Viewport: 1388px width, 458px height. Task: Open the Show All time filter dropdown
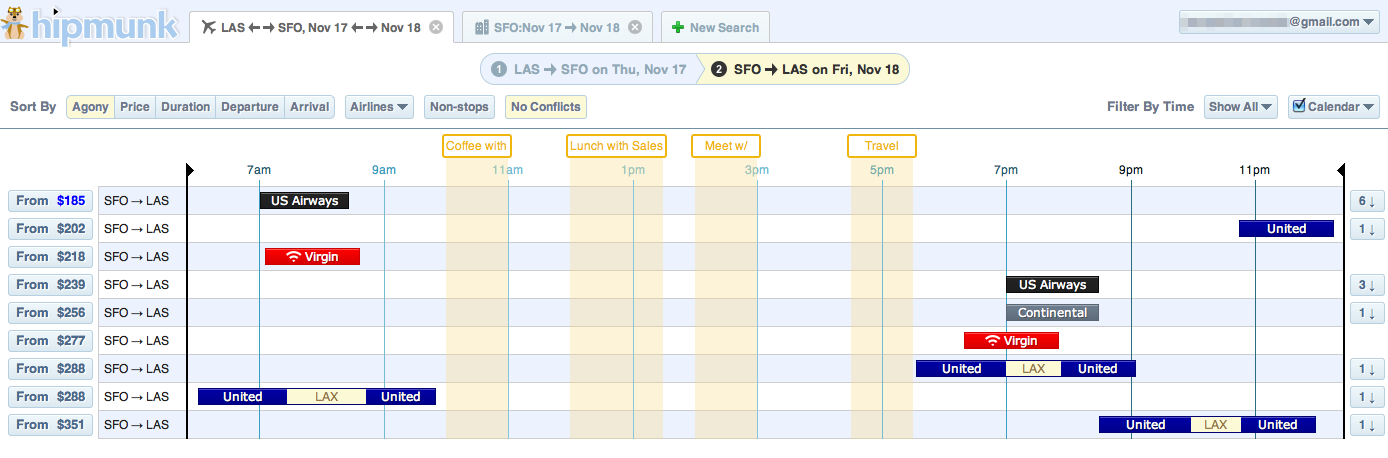point(1241,107)
